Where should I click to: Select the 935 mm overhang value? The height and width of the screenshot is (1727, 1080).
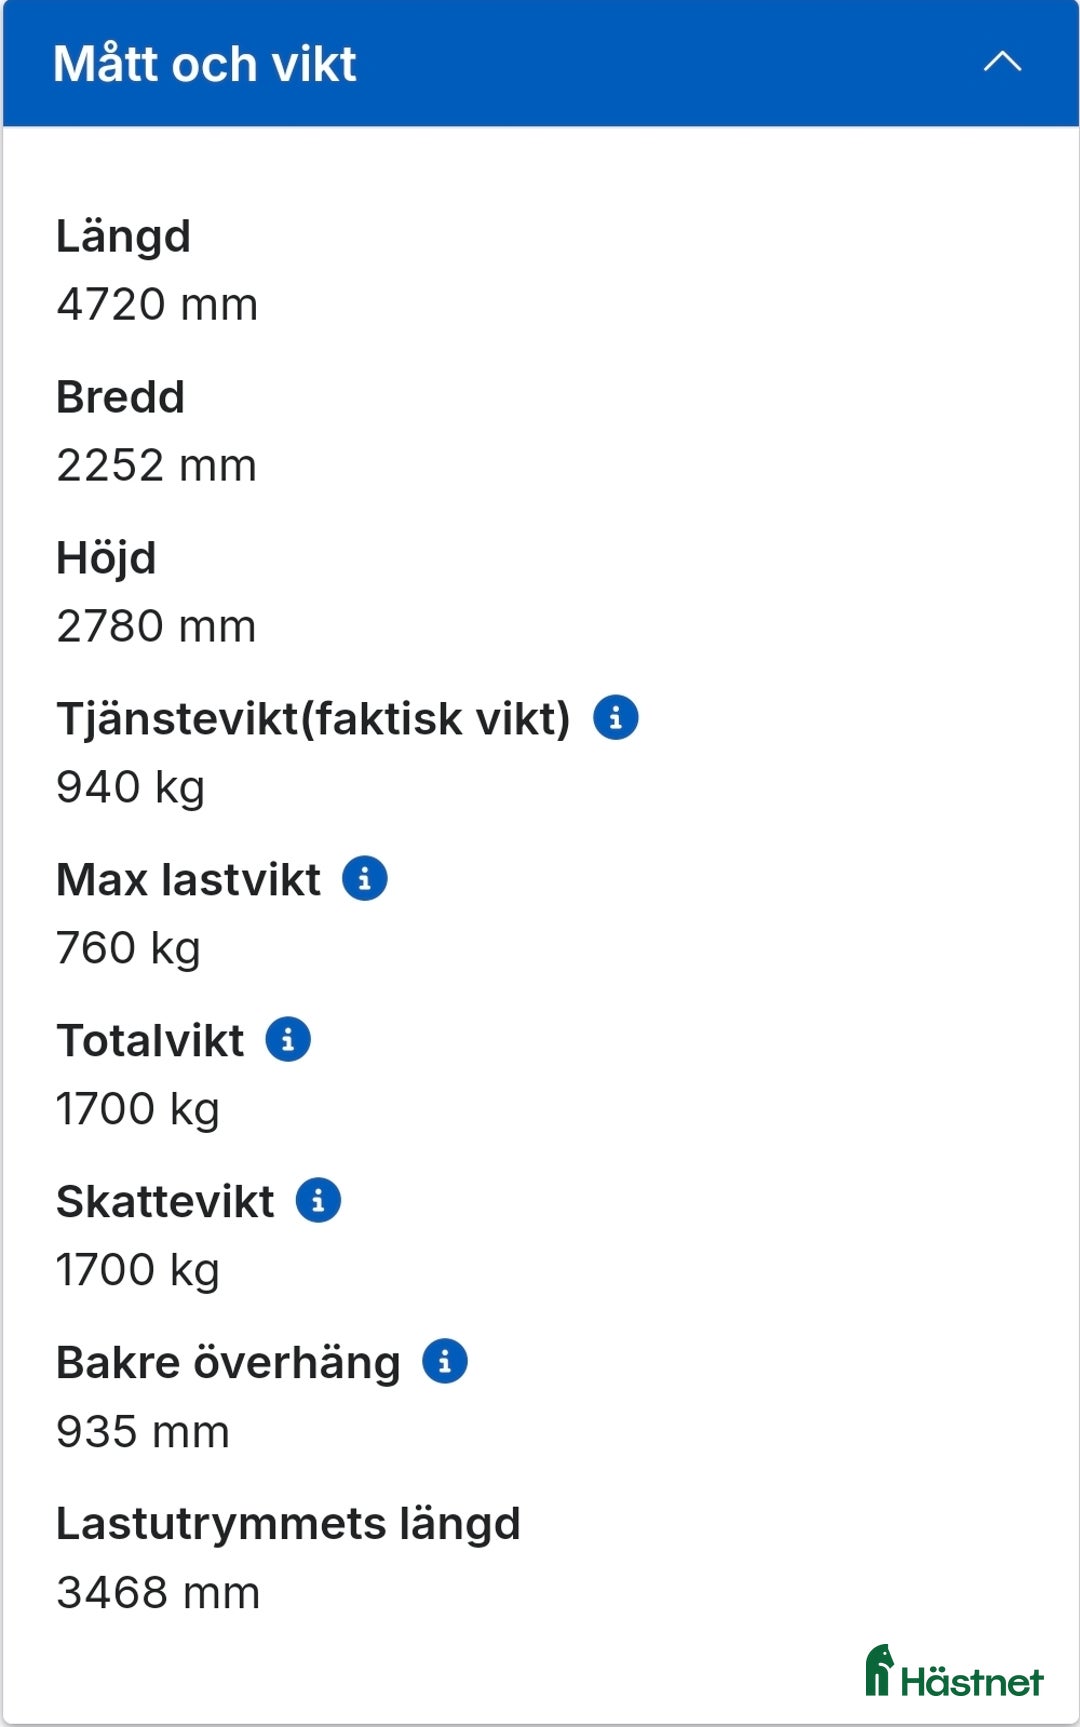pyautogui.click(x=142, y=1431)
